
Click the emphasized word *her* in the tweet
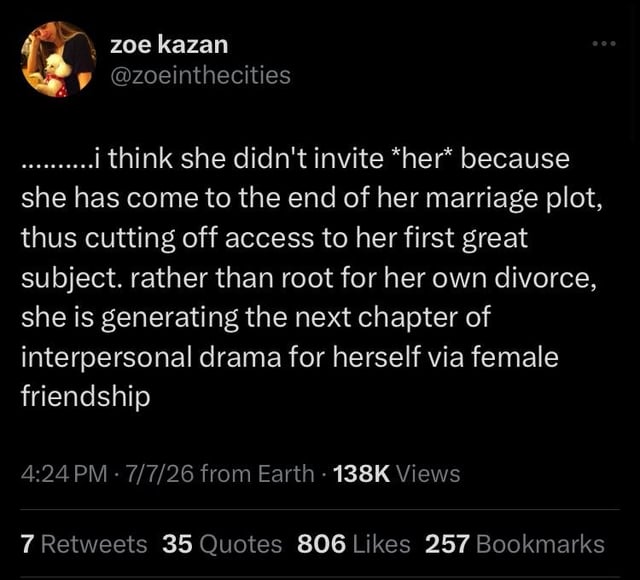[x=418, y=159]
